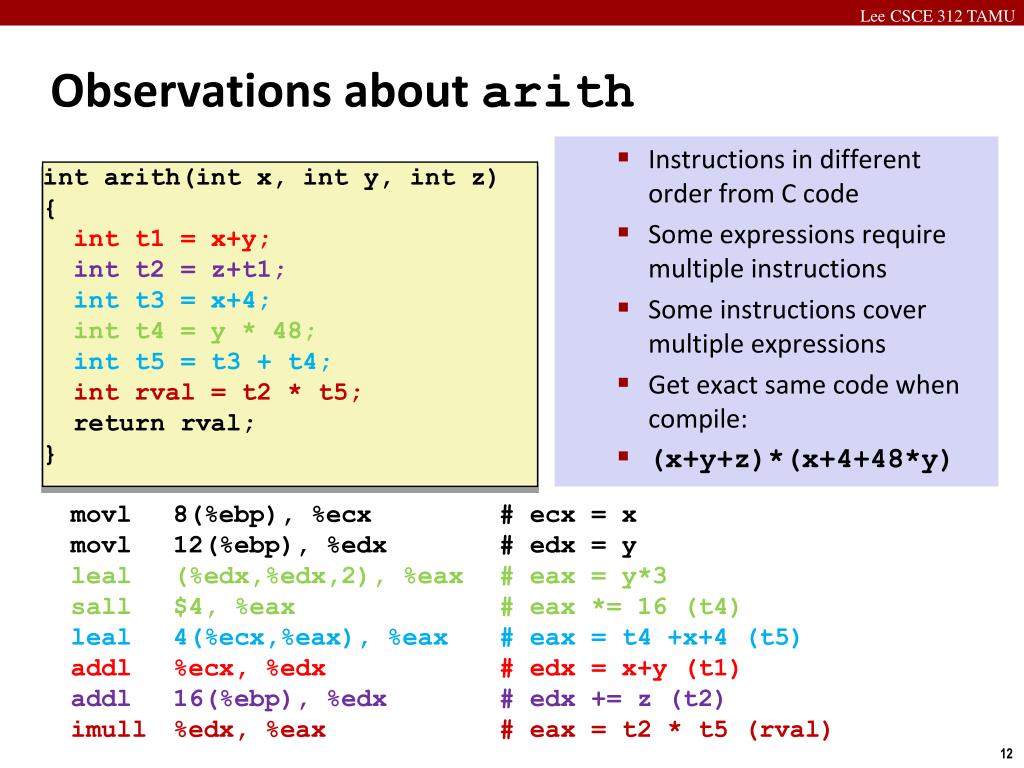Click the header text "Lee CSCE 312 TAMU"

tap(936, 16)
